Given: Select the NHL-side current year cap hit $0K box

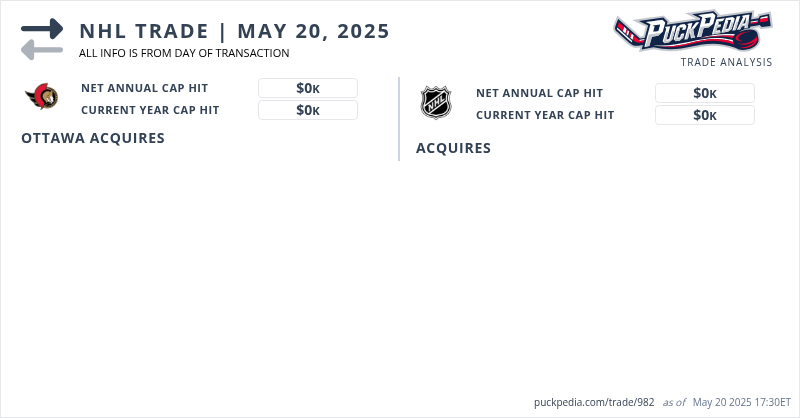Looking at the screenshot, I should 704,115.
